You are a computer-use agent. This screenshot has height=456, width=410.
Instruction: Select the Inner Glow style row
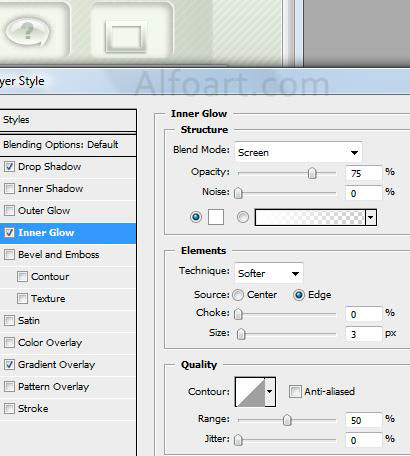[68, 233]
